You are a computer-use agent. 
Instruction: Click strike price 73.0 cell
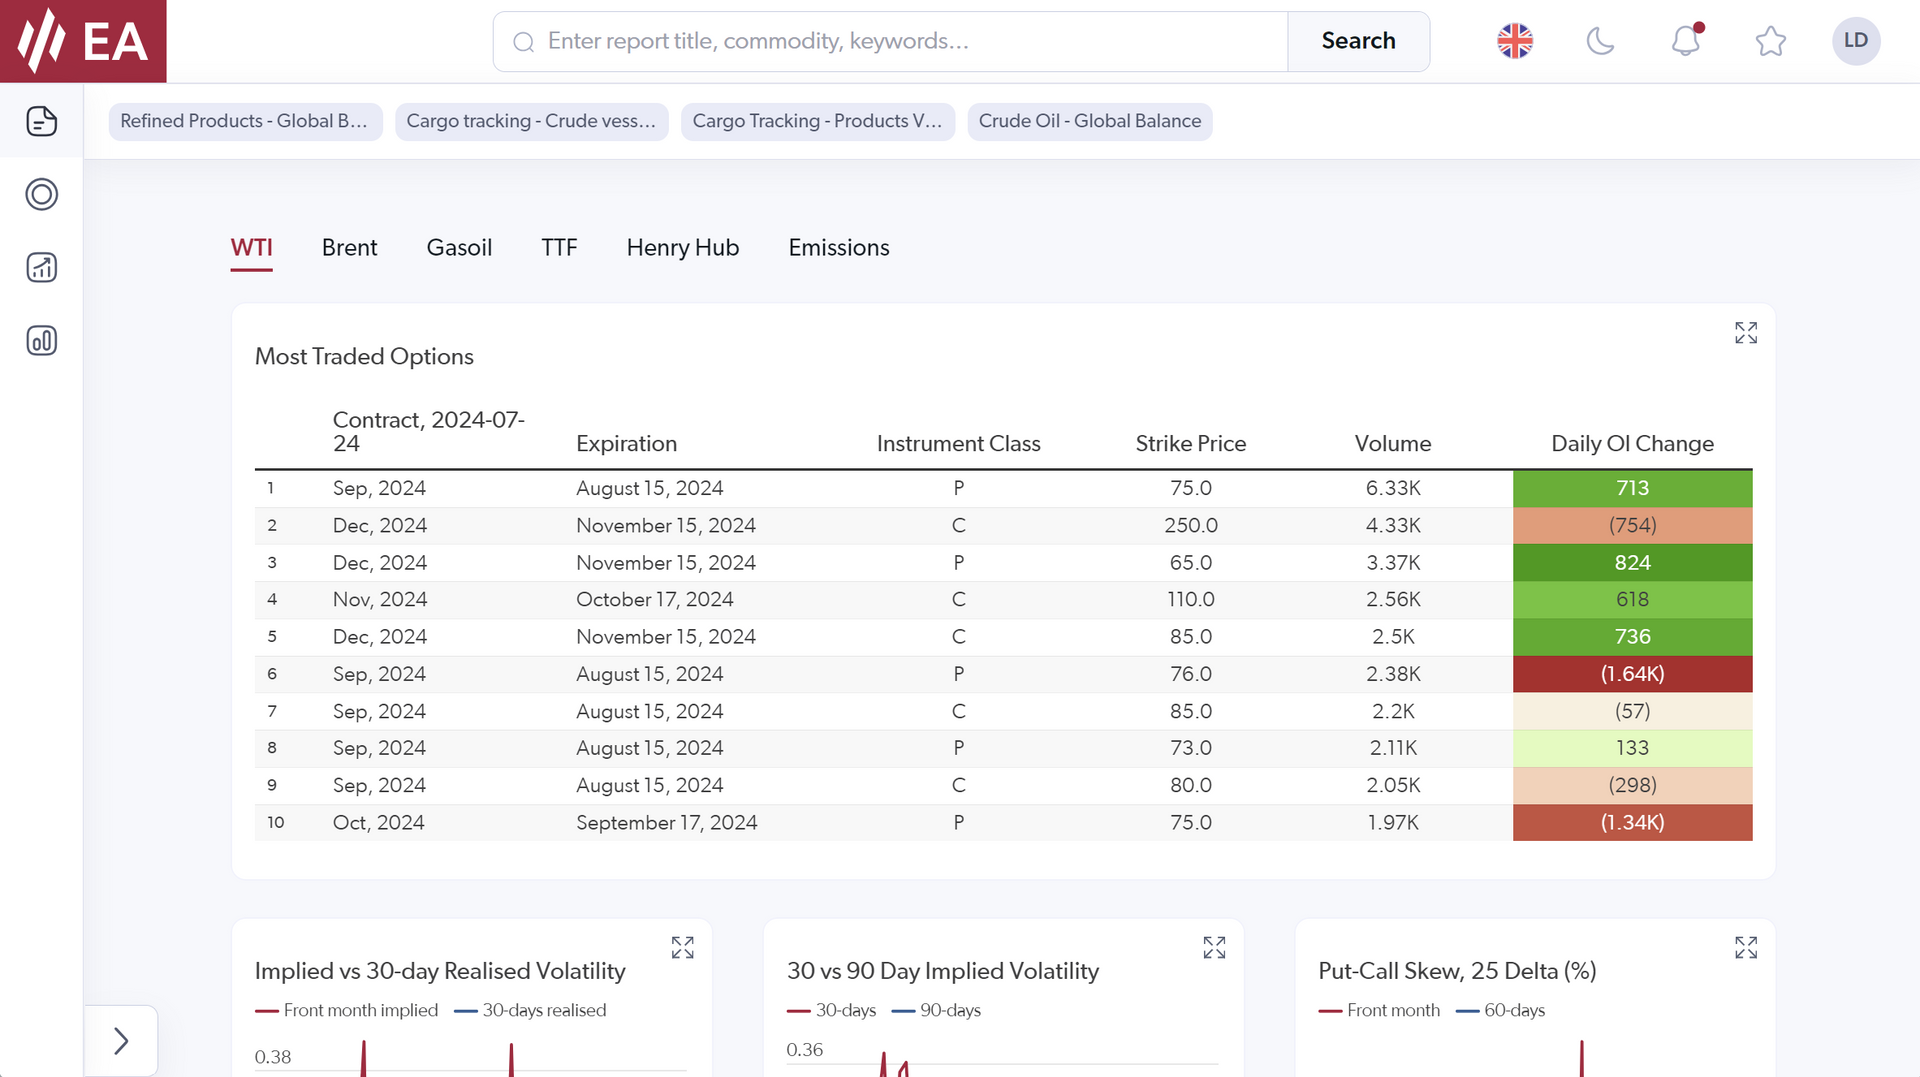1190,748
